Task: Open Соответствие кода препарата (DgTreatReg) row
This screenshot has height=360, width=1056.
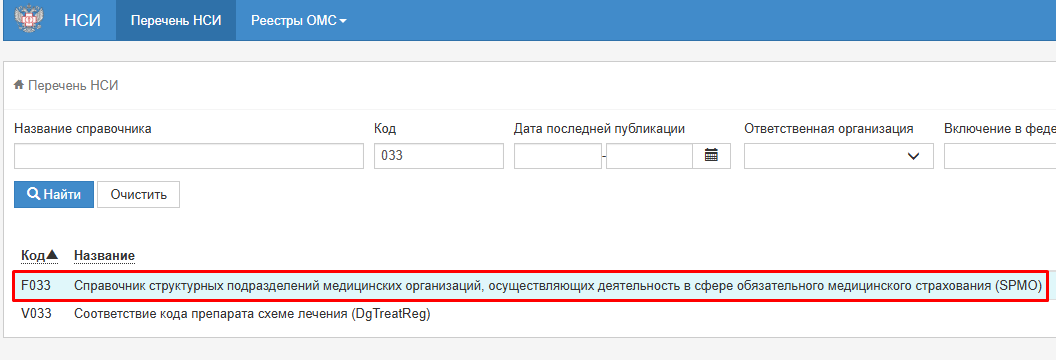Action: tap(252, 314)
